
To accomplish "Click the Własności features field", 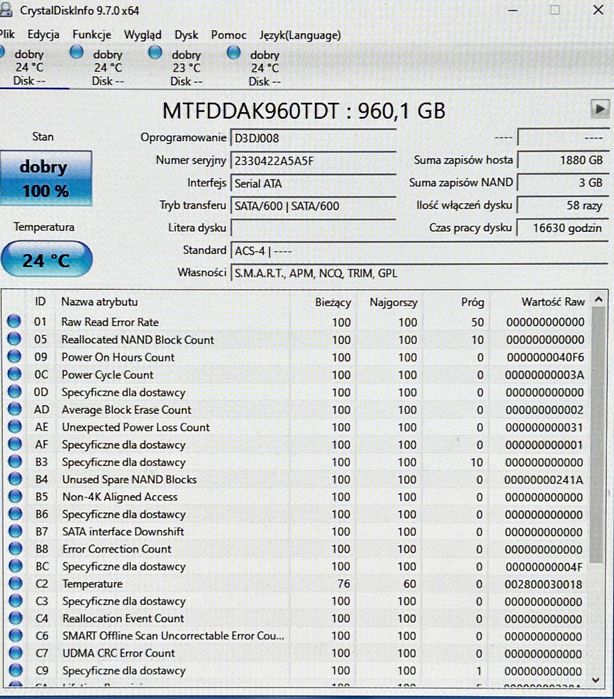I will point(419,273).
